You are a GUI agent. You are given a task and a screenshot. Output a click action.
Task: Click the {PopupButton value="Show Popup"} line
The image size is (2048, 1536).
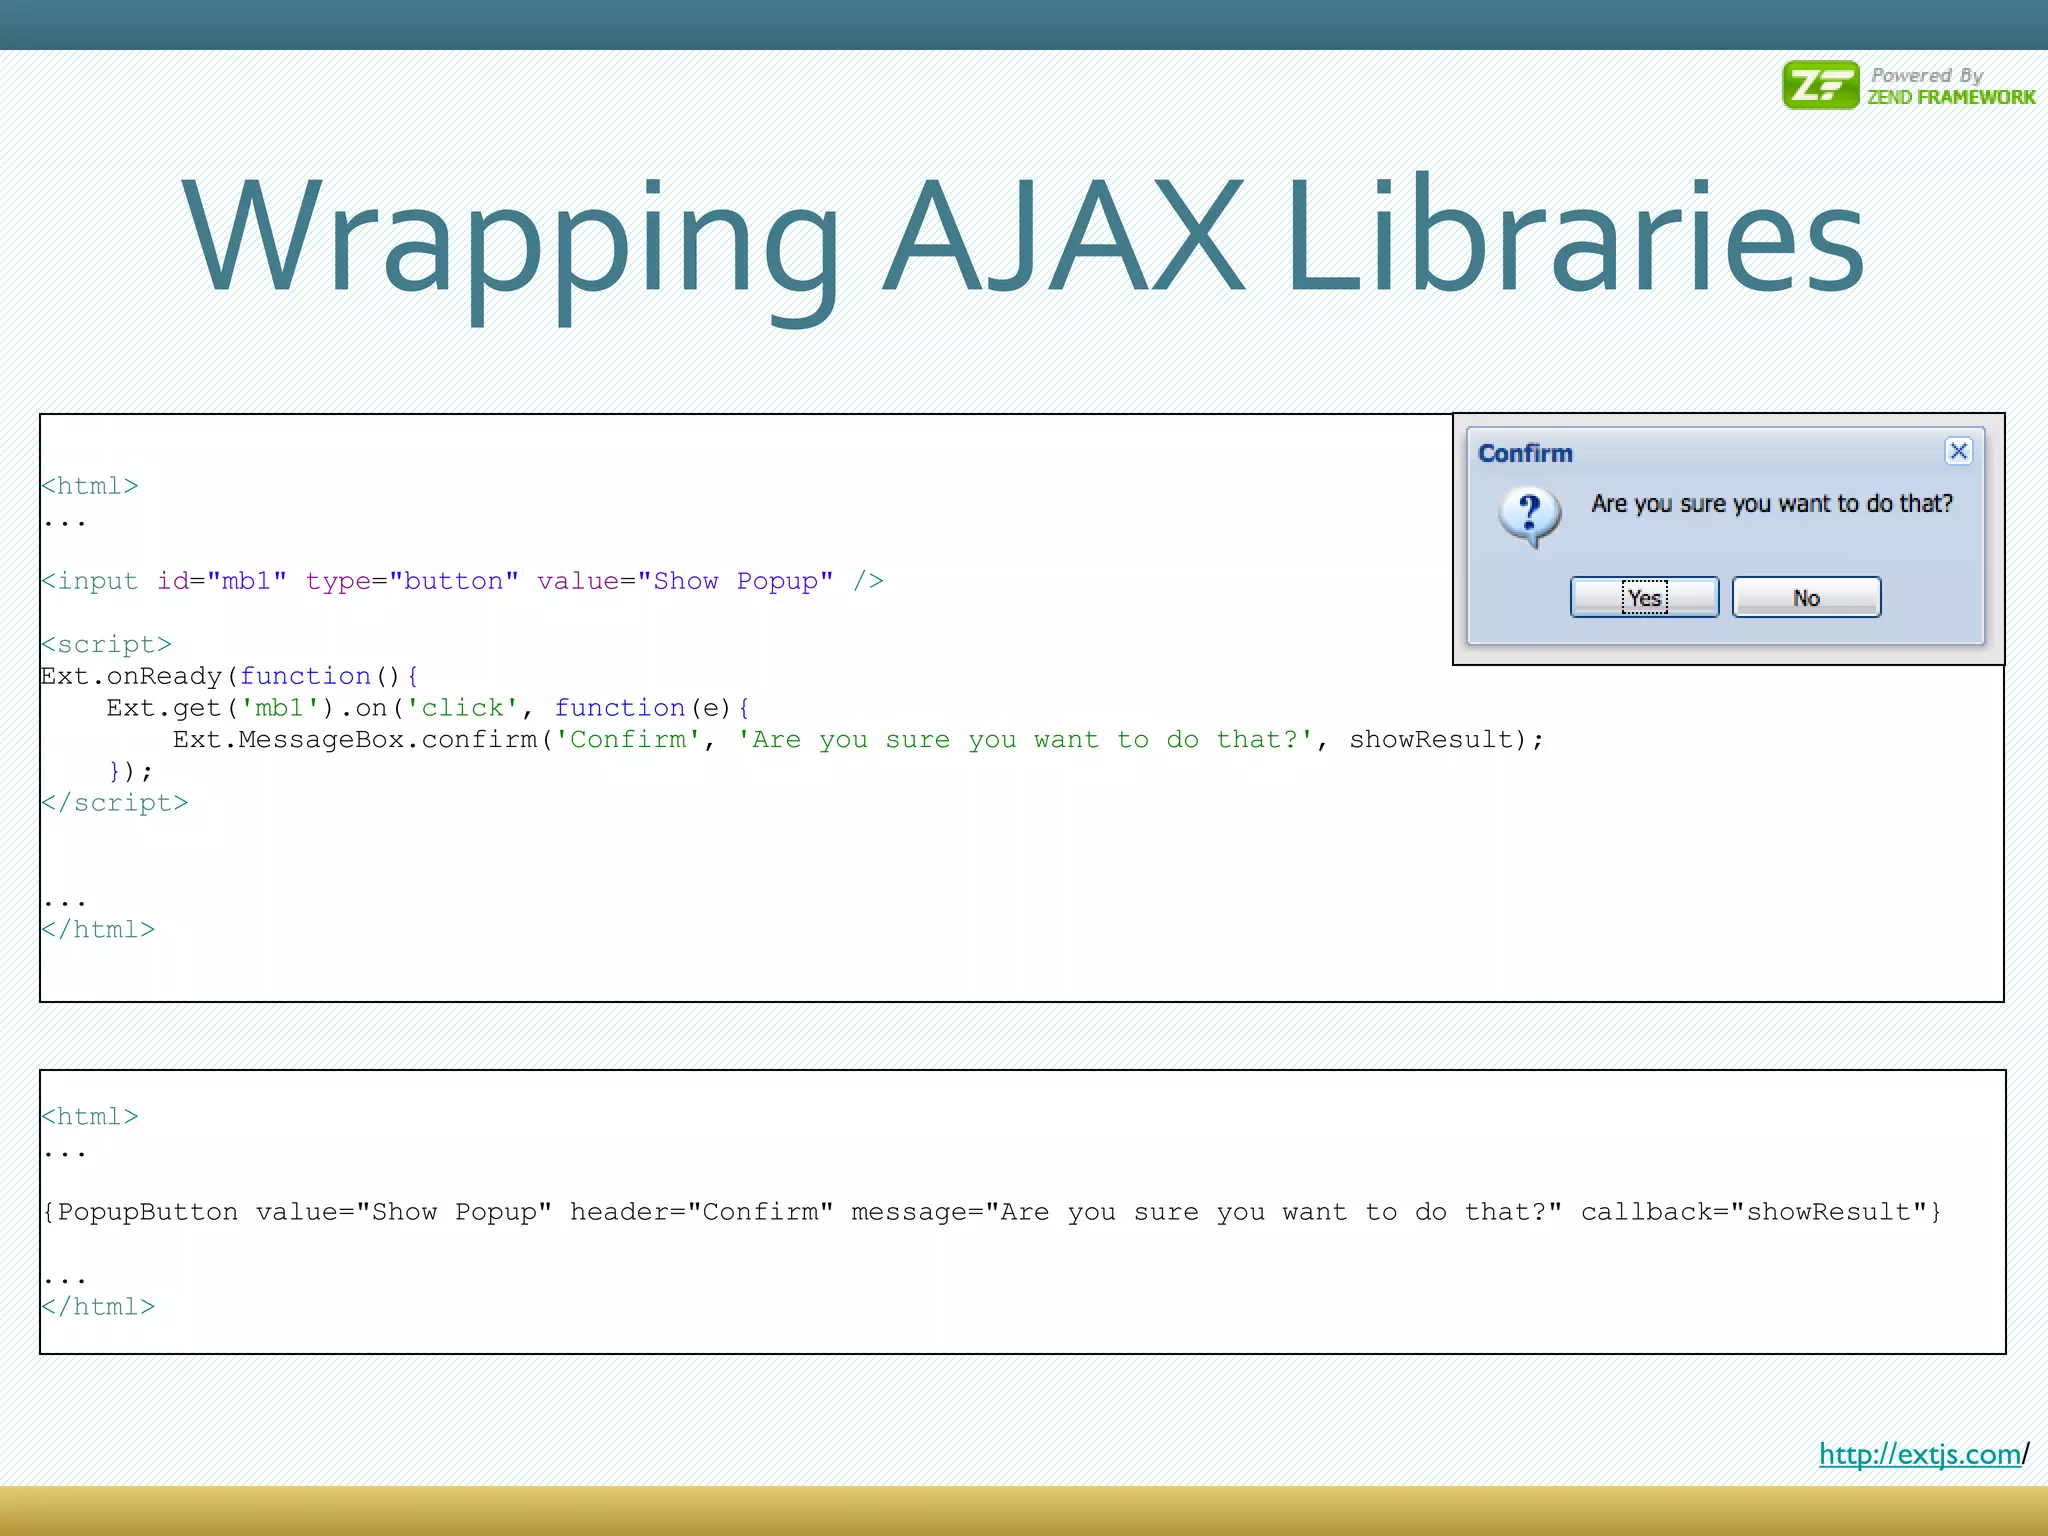[990, 1212]
